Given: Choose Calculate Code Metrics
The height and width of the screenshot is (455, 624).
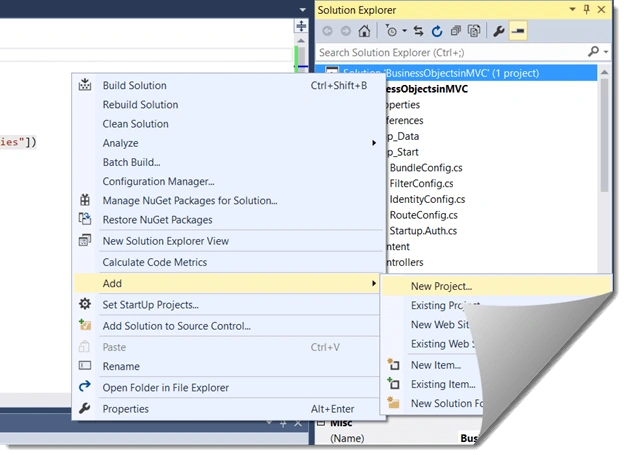Looking at the screenshot, I should (x=229, y=262).
